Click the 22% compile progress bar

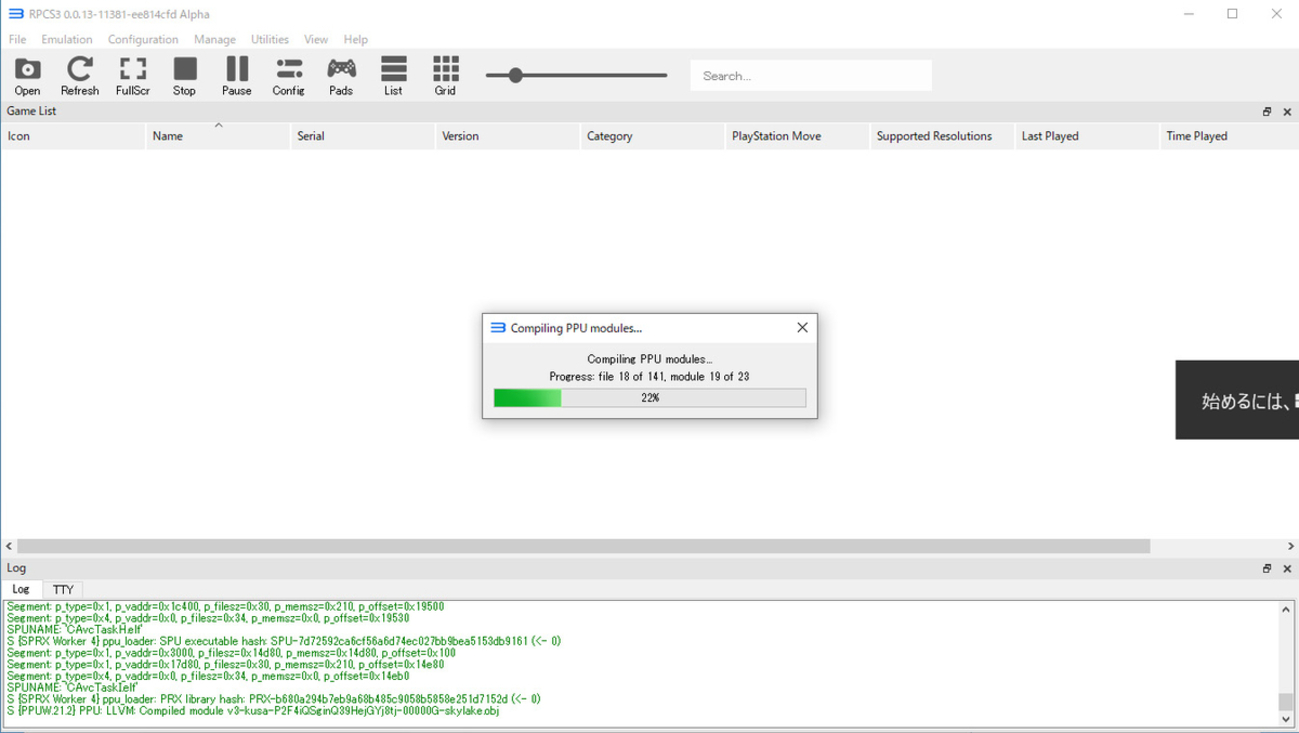[x=650, y=398]
